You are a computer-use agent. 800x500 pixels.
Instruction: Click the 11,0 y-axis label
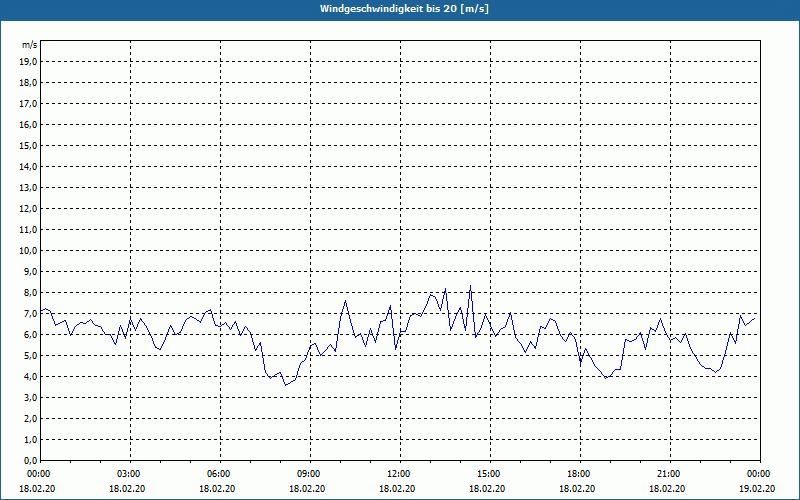29,230
